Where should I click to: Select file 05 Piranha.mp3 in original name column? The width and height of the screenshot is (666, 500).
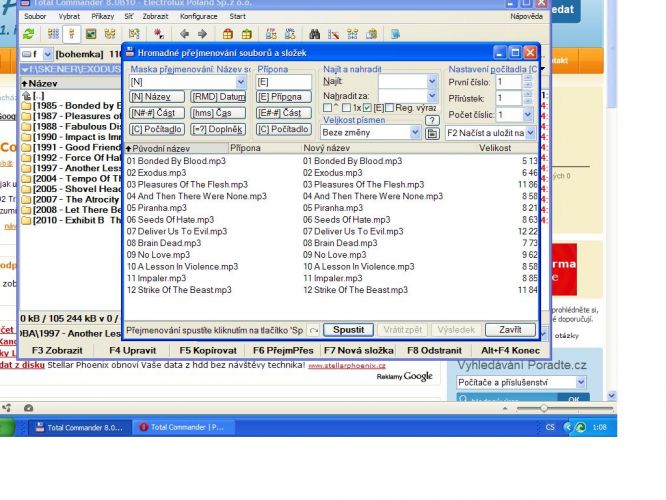[x=157, y=208]
